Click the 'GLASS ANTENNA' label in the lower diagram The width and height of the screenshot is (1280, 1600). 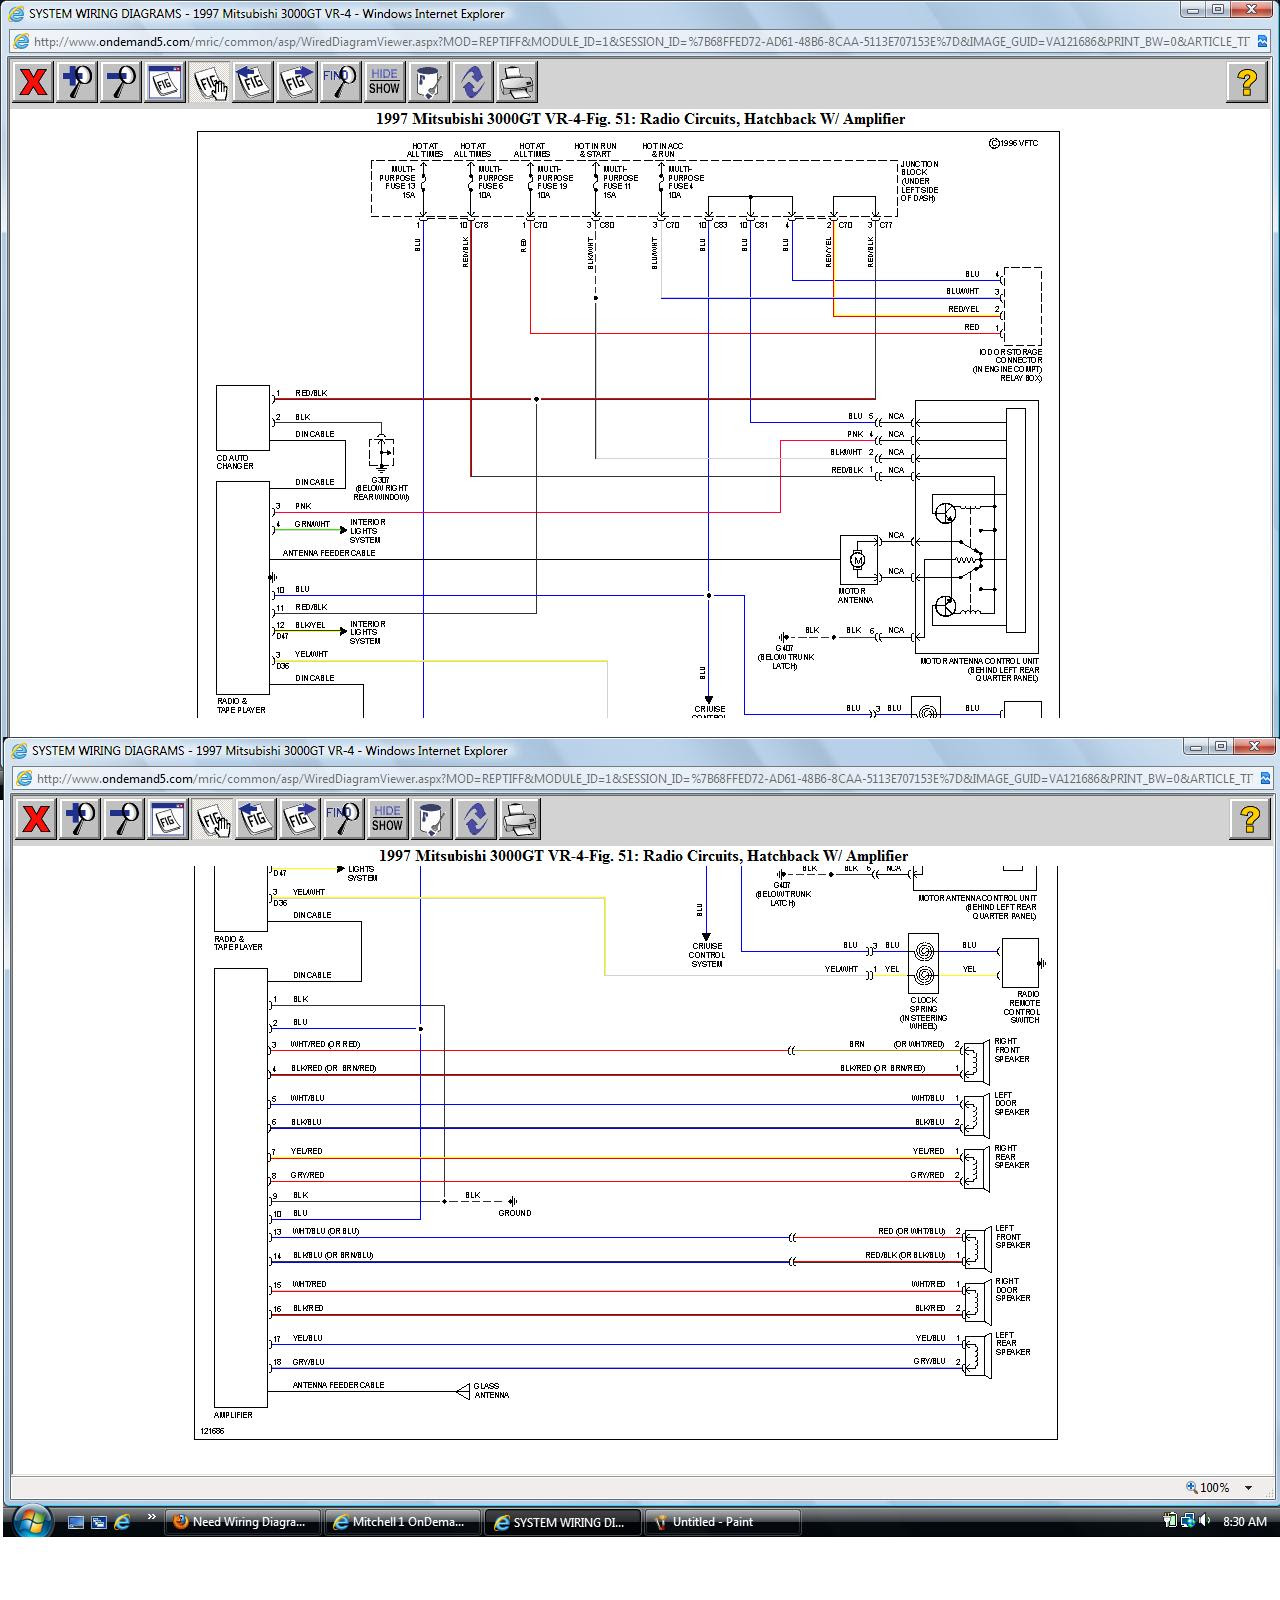[491, 1391]
